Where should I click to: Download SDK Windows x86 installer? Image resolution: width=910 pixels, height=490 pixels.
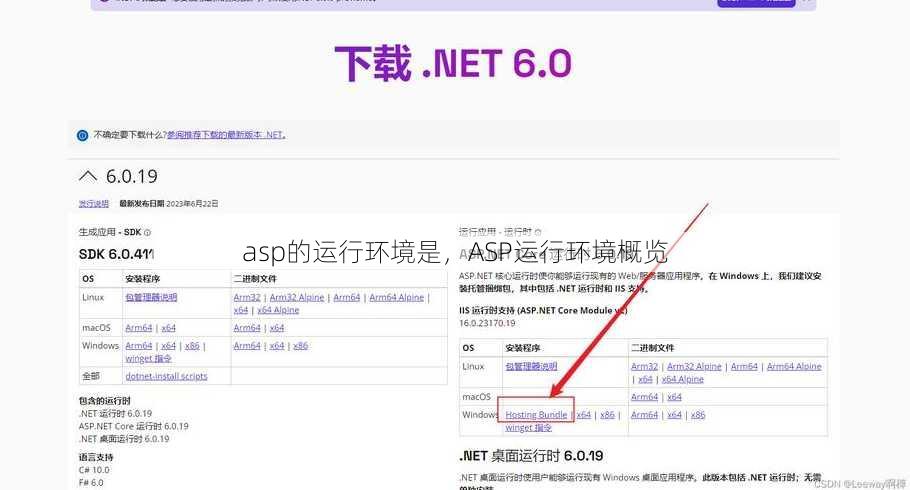[x=192, y=346]
